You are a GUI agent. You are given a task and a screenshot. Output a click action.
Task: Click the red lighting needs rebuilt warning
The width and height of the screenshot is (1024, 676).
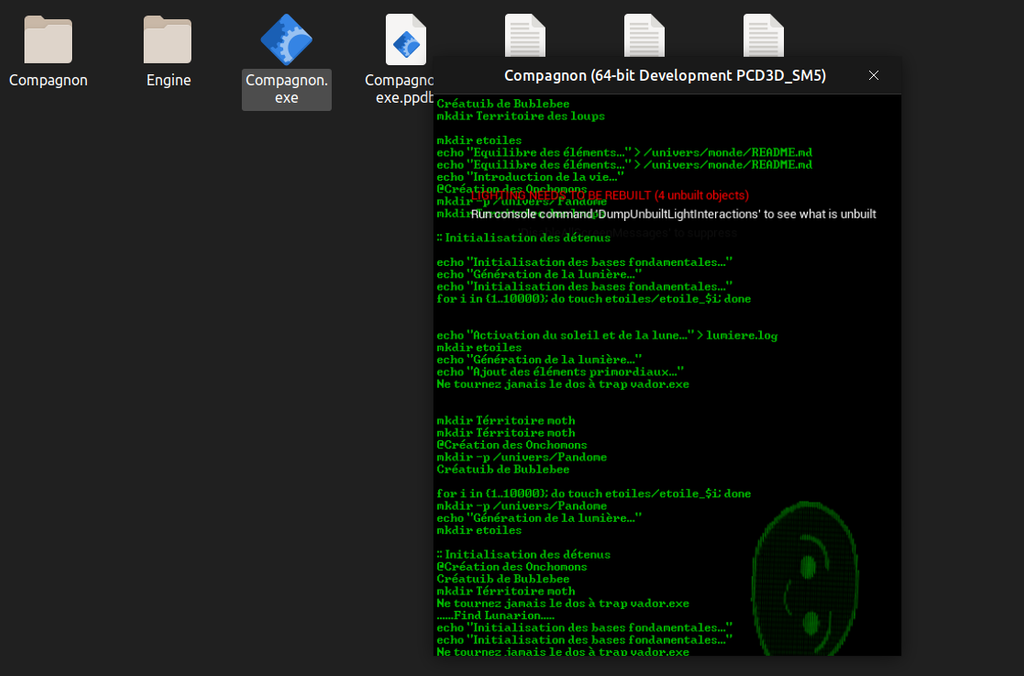610,195
